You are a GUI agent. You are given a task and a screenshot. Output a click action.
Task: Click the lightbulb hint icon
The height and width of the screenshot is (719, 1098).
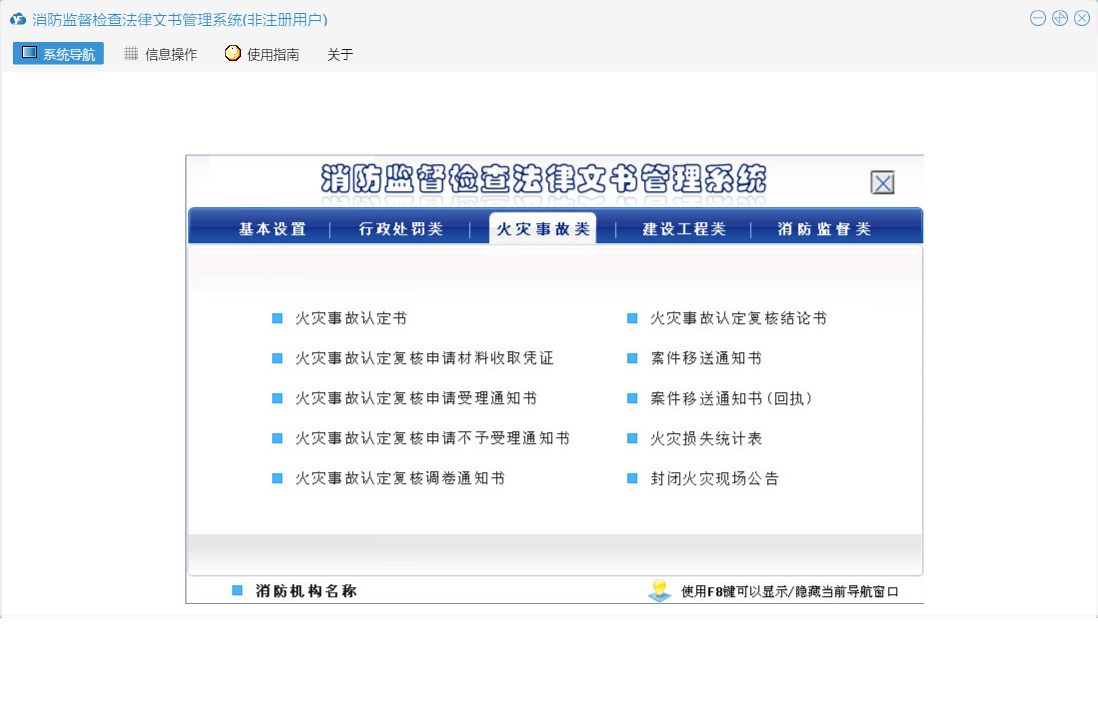(659, 590)
